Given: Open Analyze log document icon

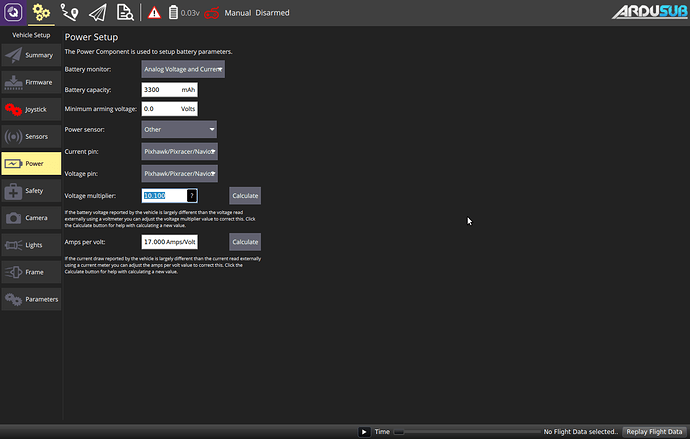Looking at the screenshot, I should (125, 12).
